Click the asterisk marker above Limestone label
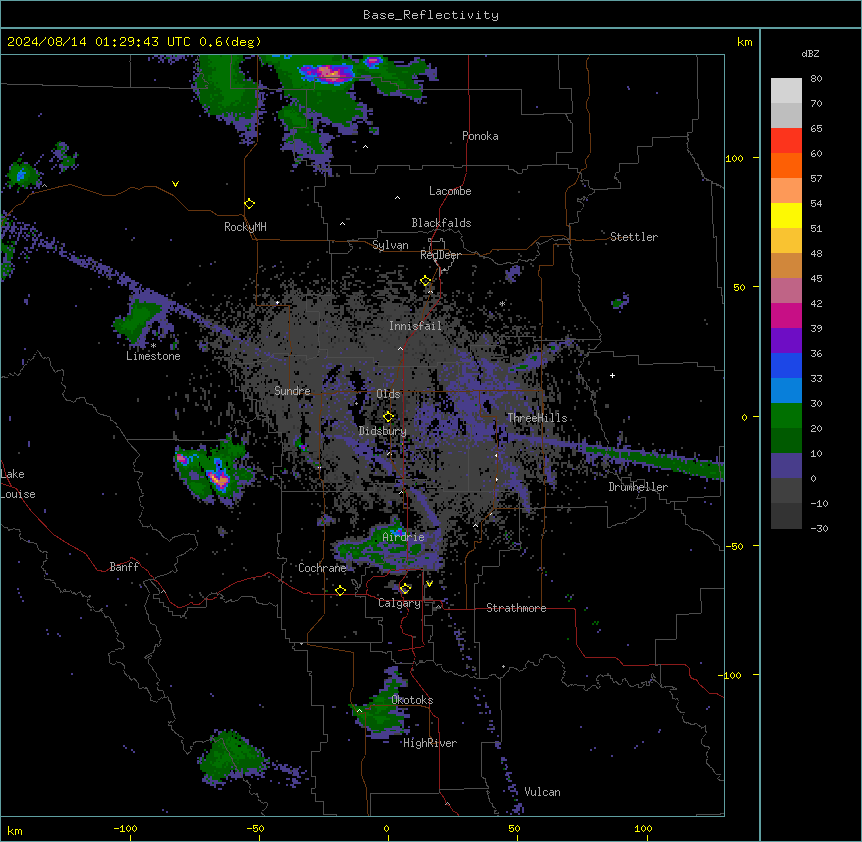This screenshot has height=842, width=862. (153, 346)
